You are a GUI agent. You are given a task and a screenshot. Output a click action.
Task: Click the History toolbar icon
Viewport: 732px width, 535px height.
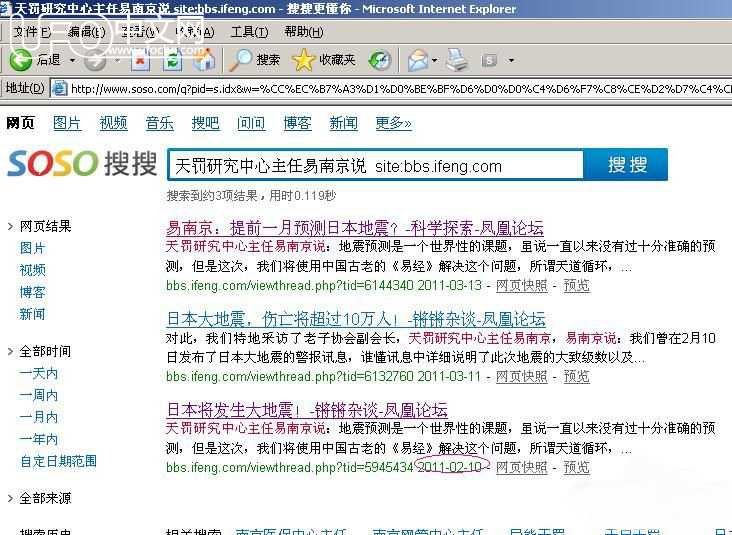[x=380, y=60]
